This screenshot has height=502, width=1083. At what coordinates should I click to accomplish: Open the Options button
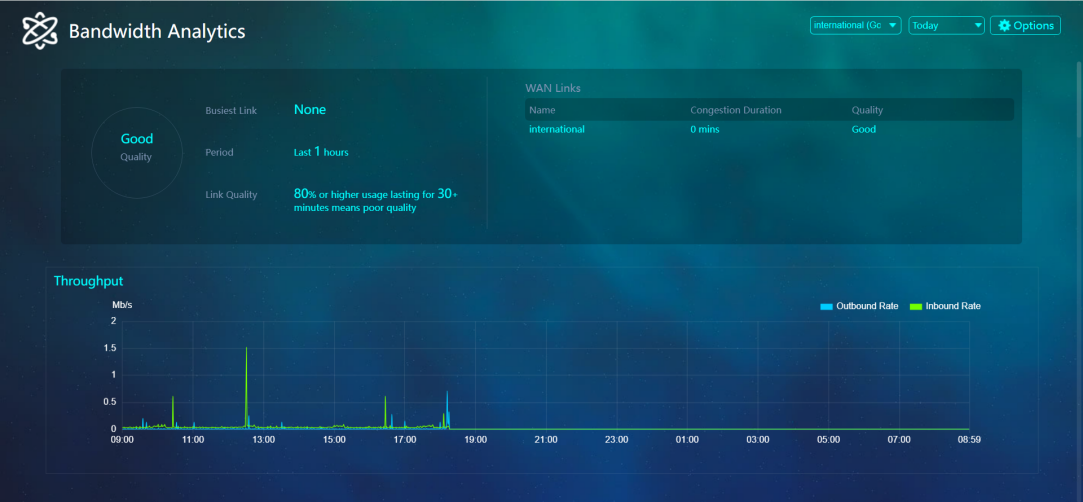[1025, 26]
